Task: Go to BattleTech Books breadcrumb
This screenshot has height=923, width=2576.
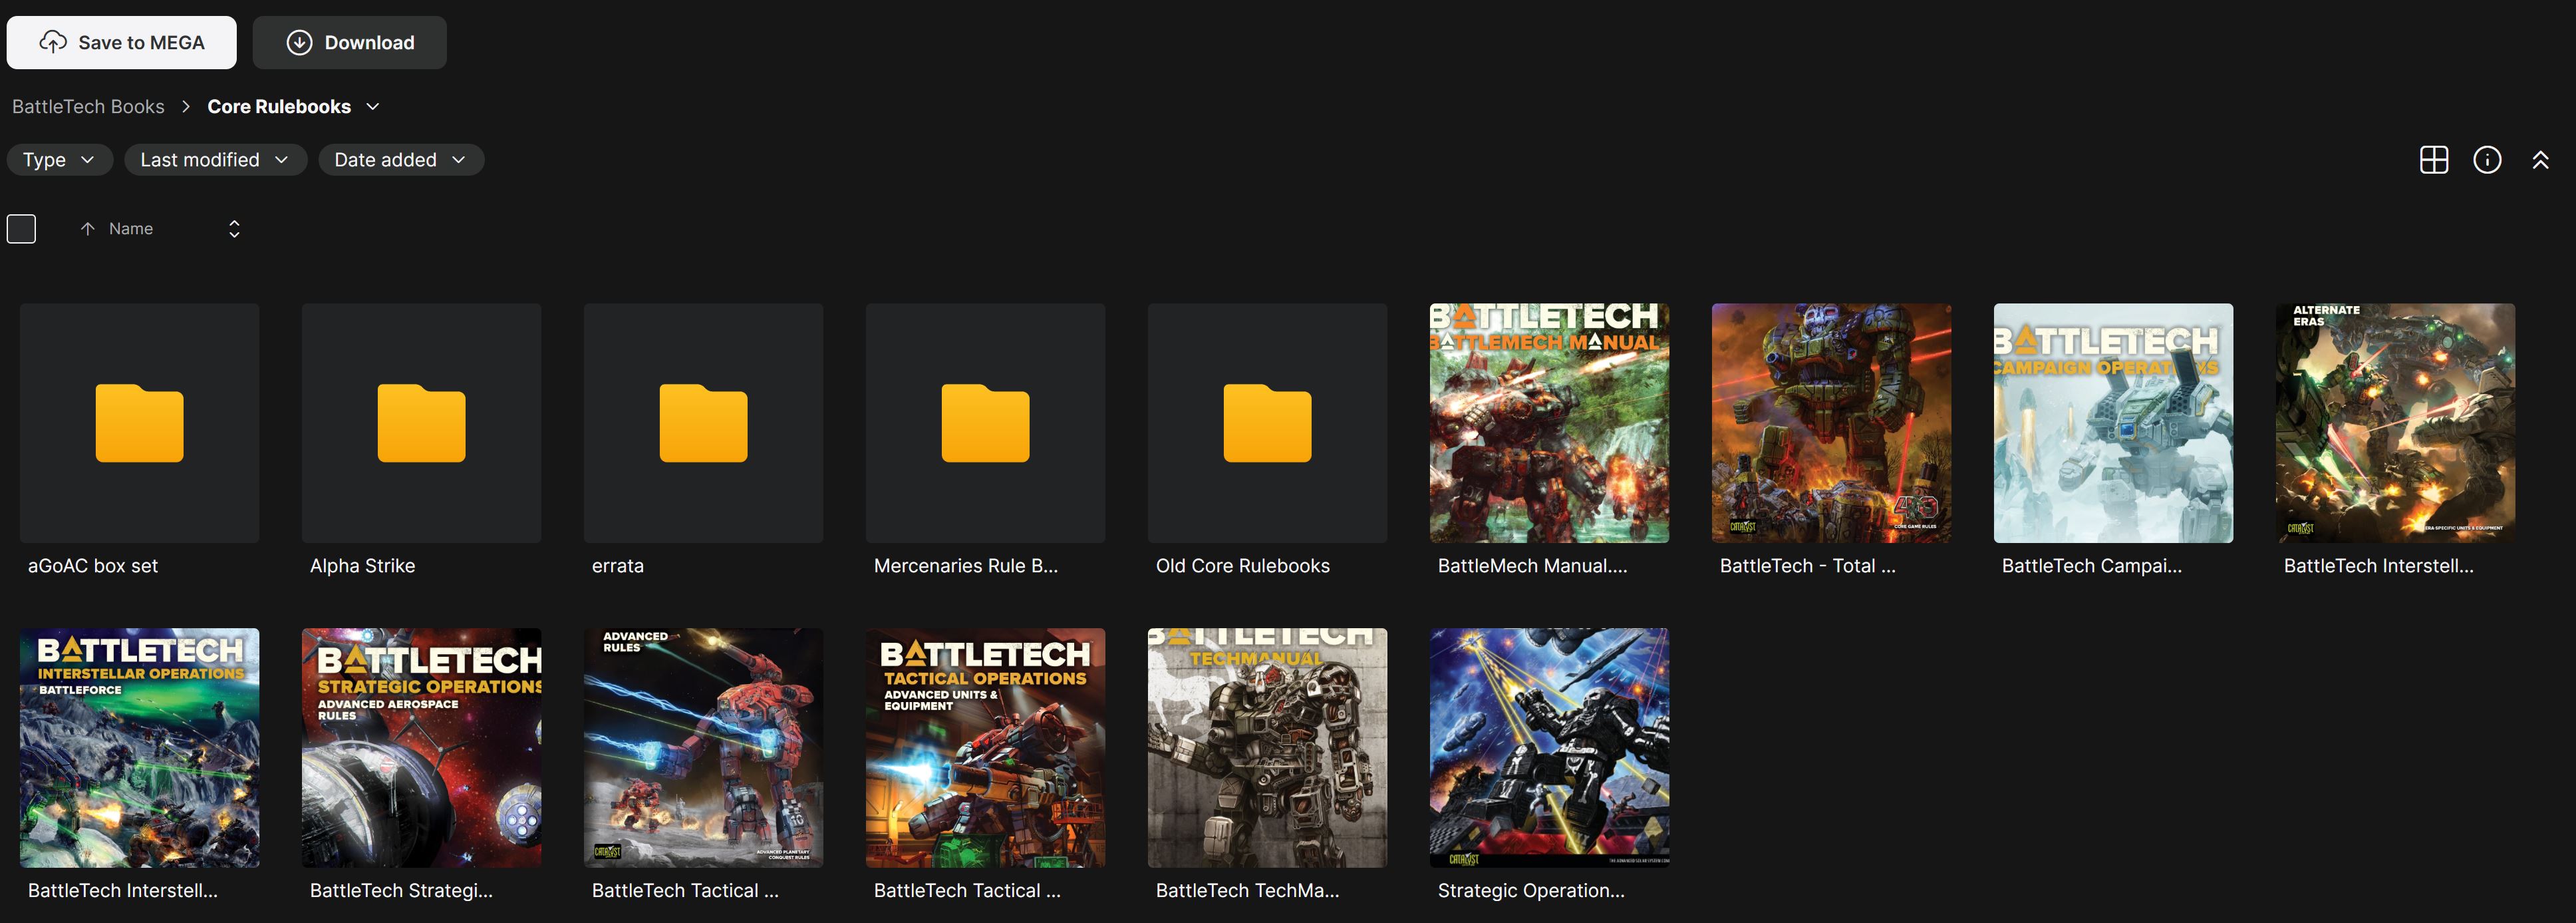Action: (88, 106)
